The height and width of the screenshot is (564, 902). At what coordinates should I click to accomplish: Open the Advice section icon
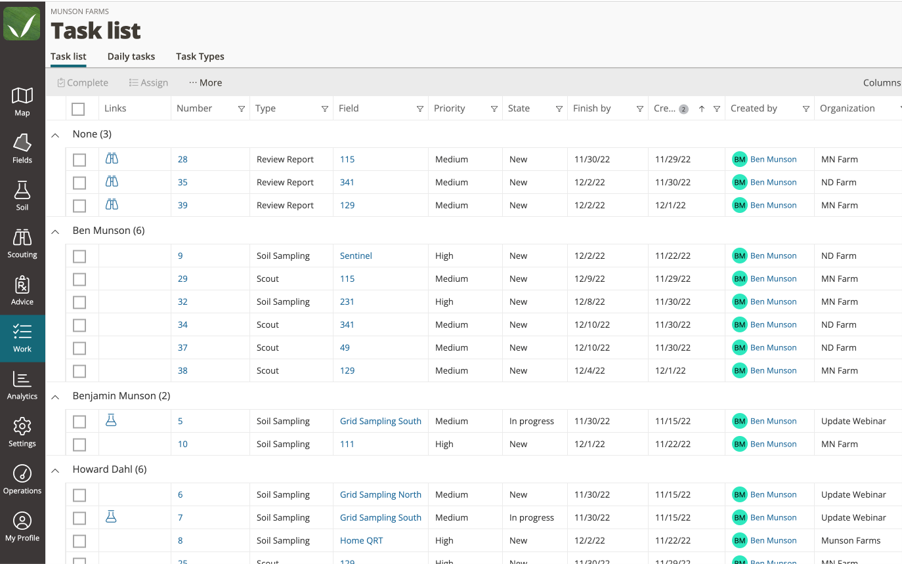click(22, 290)
